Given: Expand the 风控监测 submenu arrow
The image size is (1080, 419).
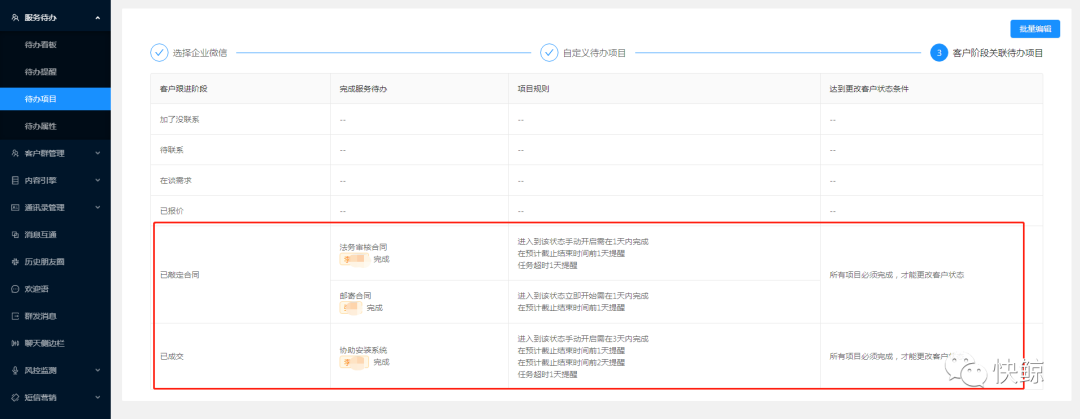Looking at the screenshot, I should point(97,370).
